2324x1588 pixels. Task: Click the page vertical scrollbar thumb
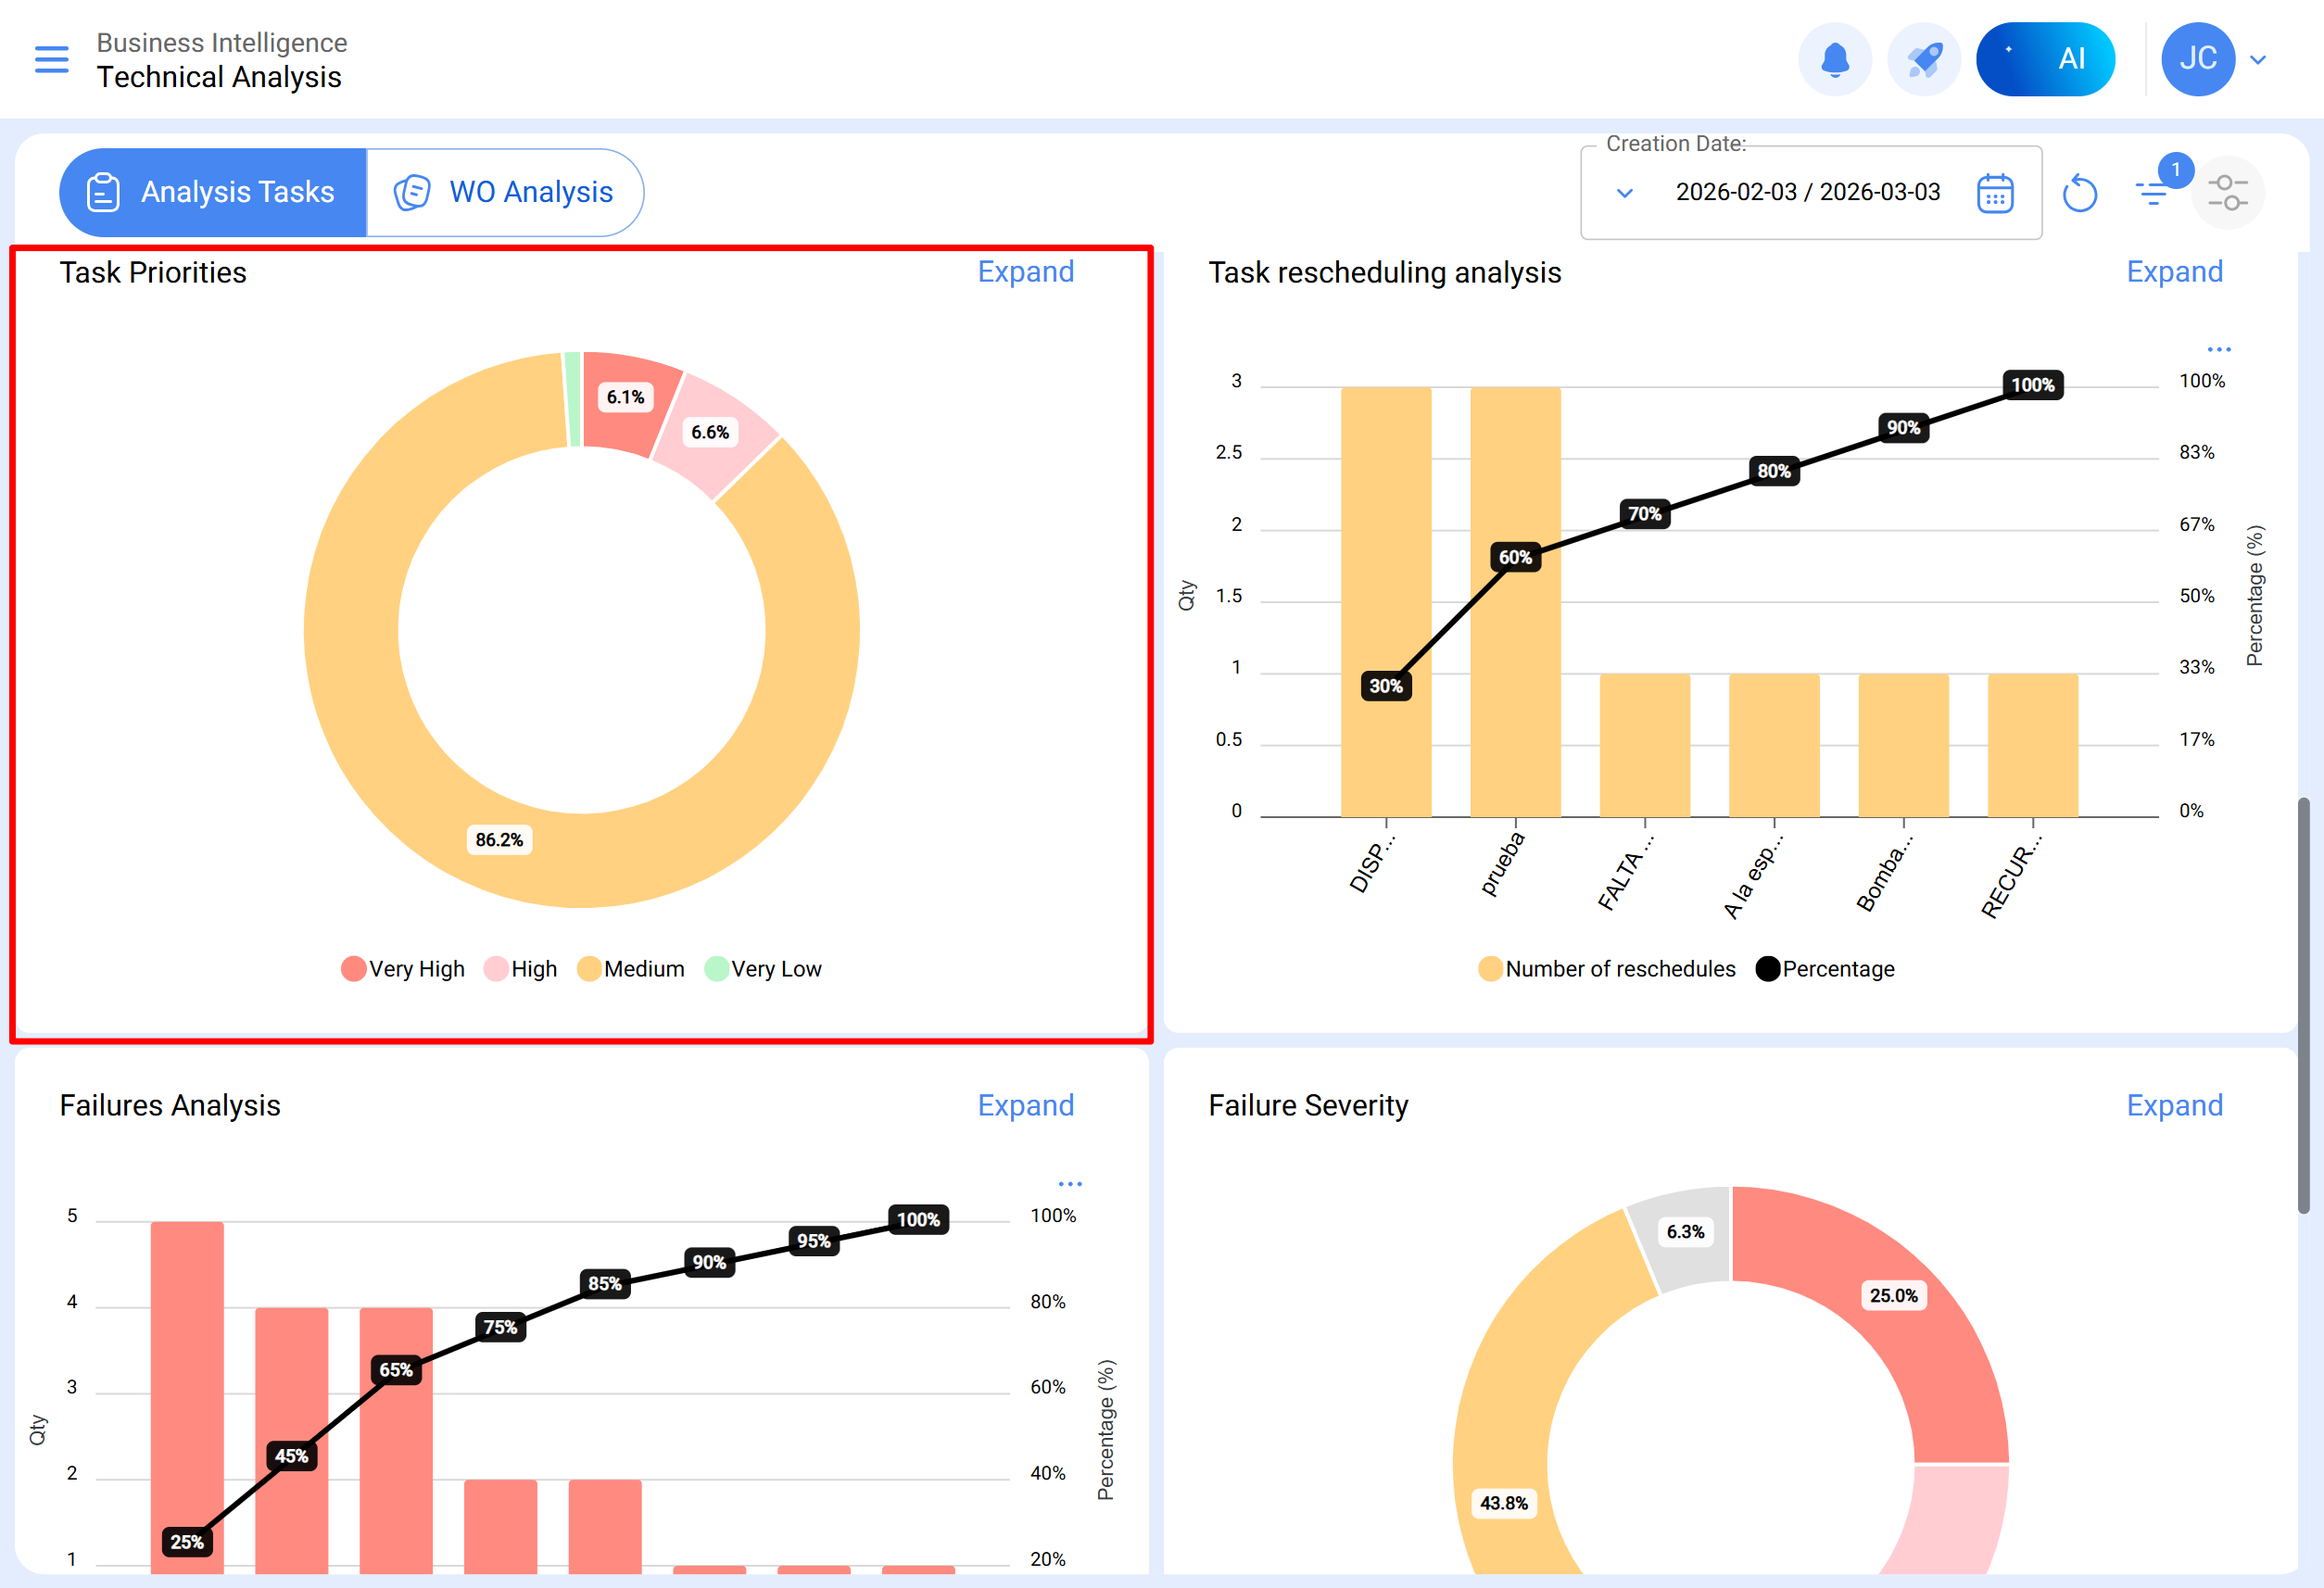(2303, 1005)
